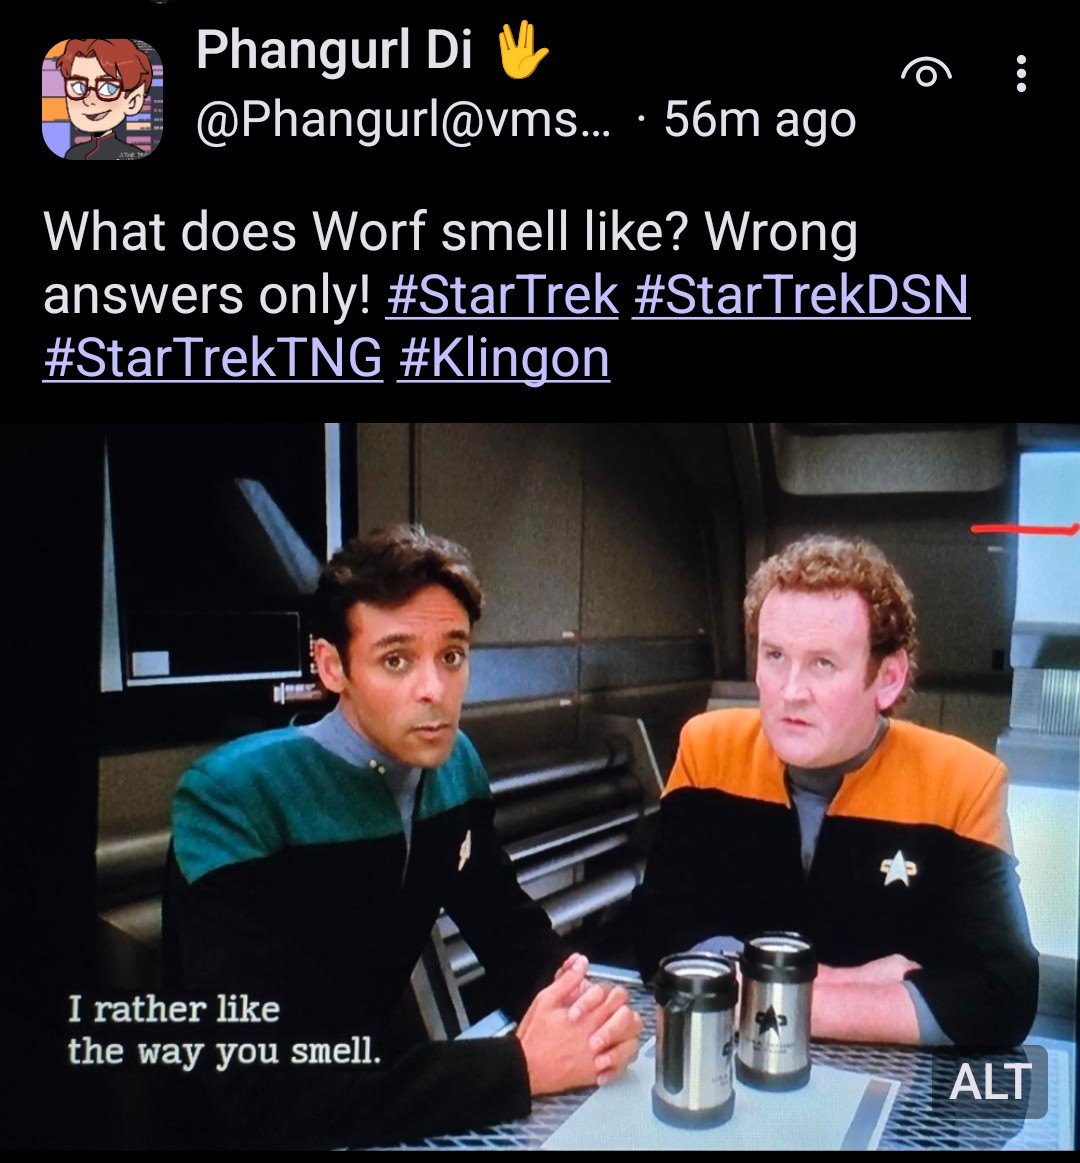Tap the Vulcan salute emoji
This screenshot has width=1080, height=1163.
[x=522, y=50]
